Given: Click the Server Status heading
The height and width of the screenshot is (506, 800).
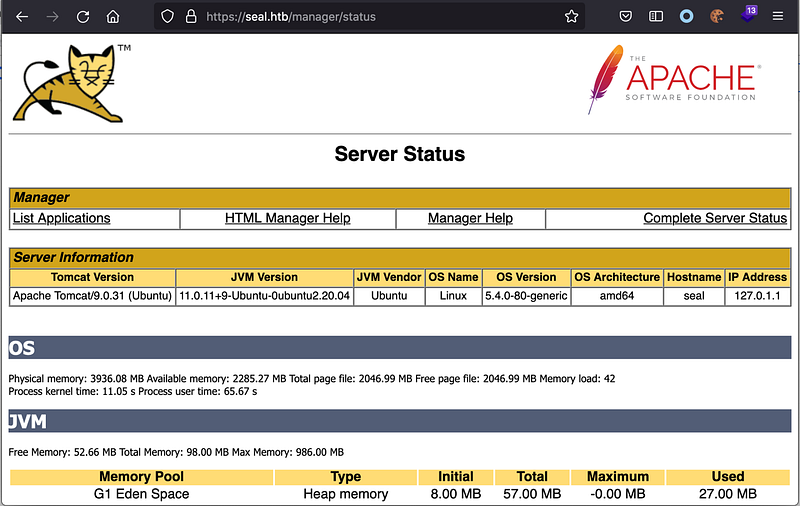Looking at the screenshot, I should pos(399,154).
